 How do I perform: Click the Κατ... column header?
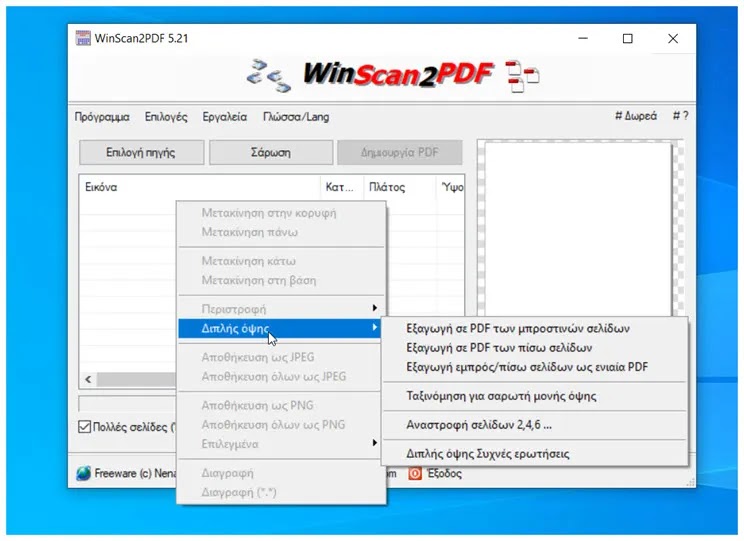[342, 187]
